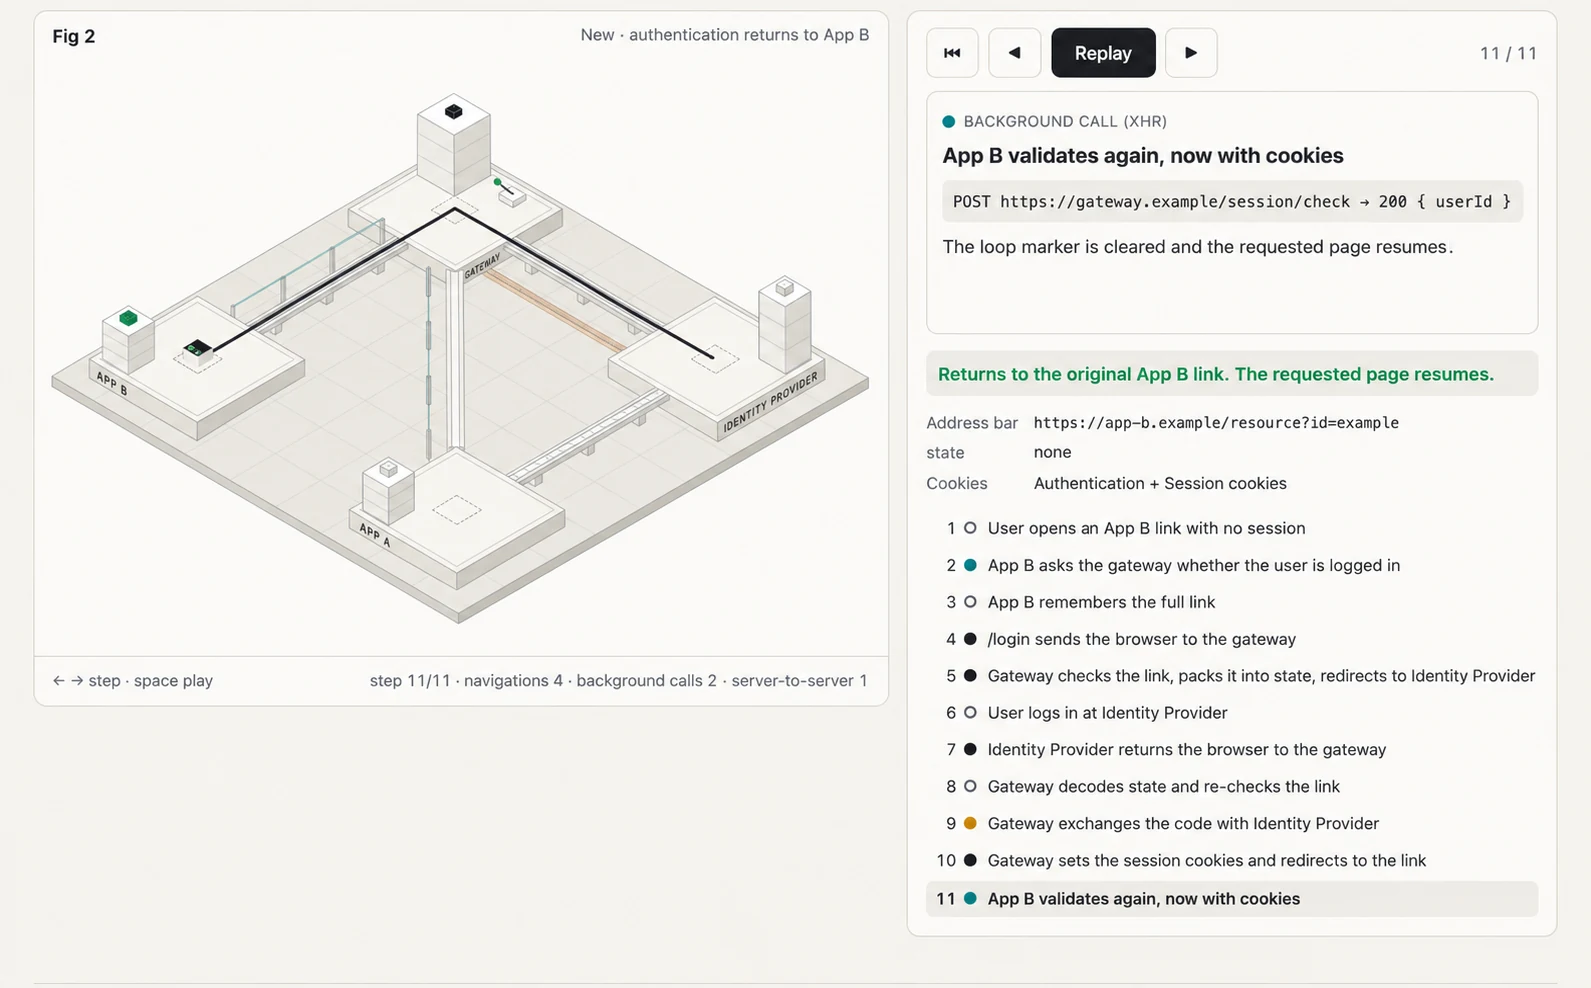This screenshot has width=1591, height=988.
Task: Click the address bar URL app-b.example/resource
Action: (x=1216, y=423)
